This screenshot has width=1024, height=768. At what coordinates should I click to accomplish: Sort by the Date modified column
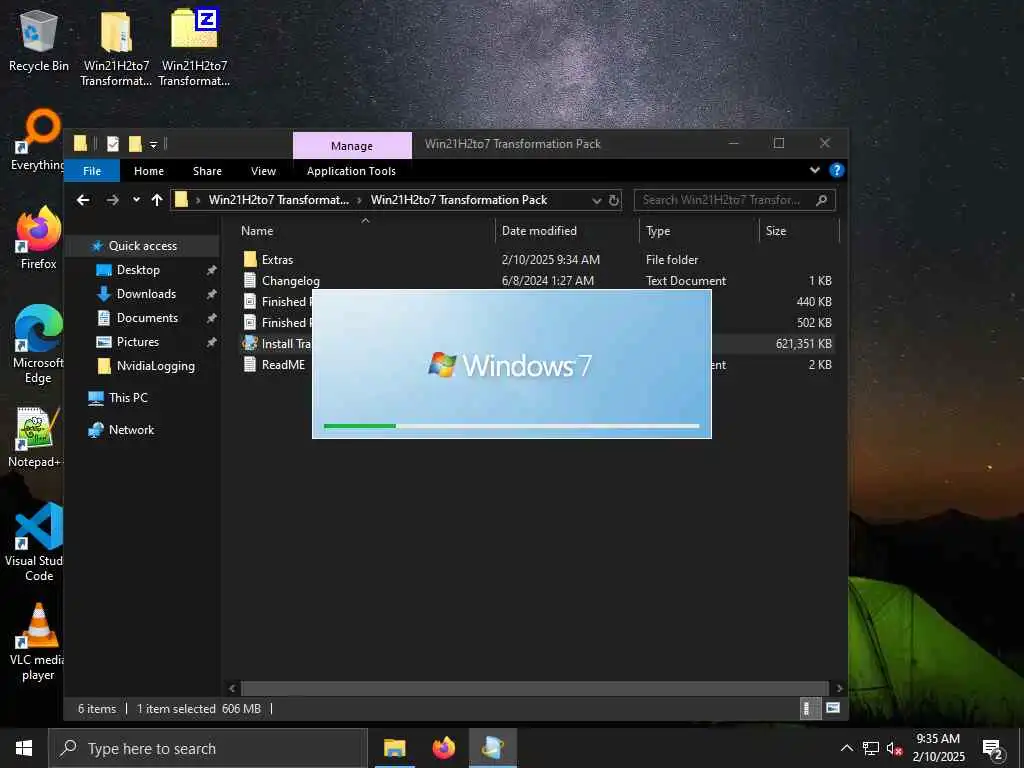click(x=567, y=231)
